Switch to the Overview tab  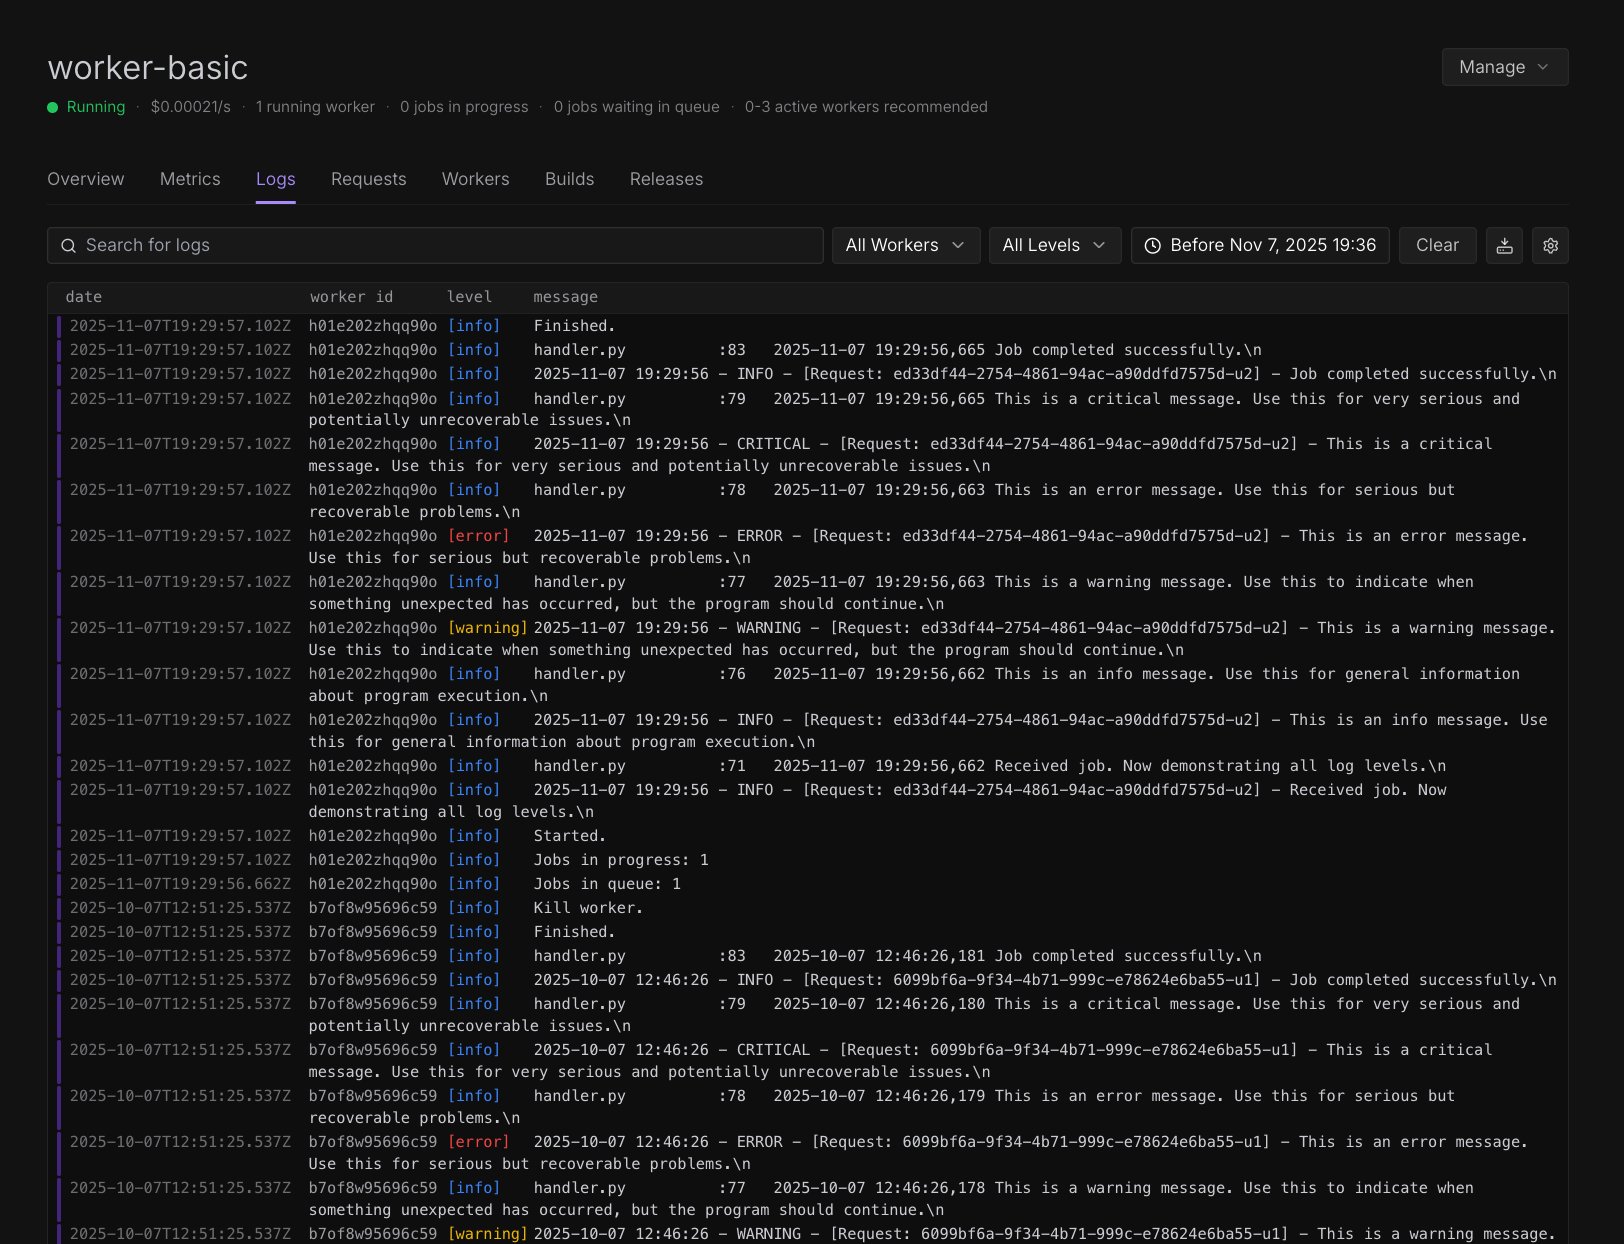(86, 179)
